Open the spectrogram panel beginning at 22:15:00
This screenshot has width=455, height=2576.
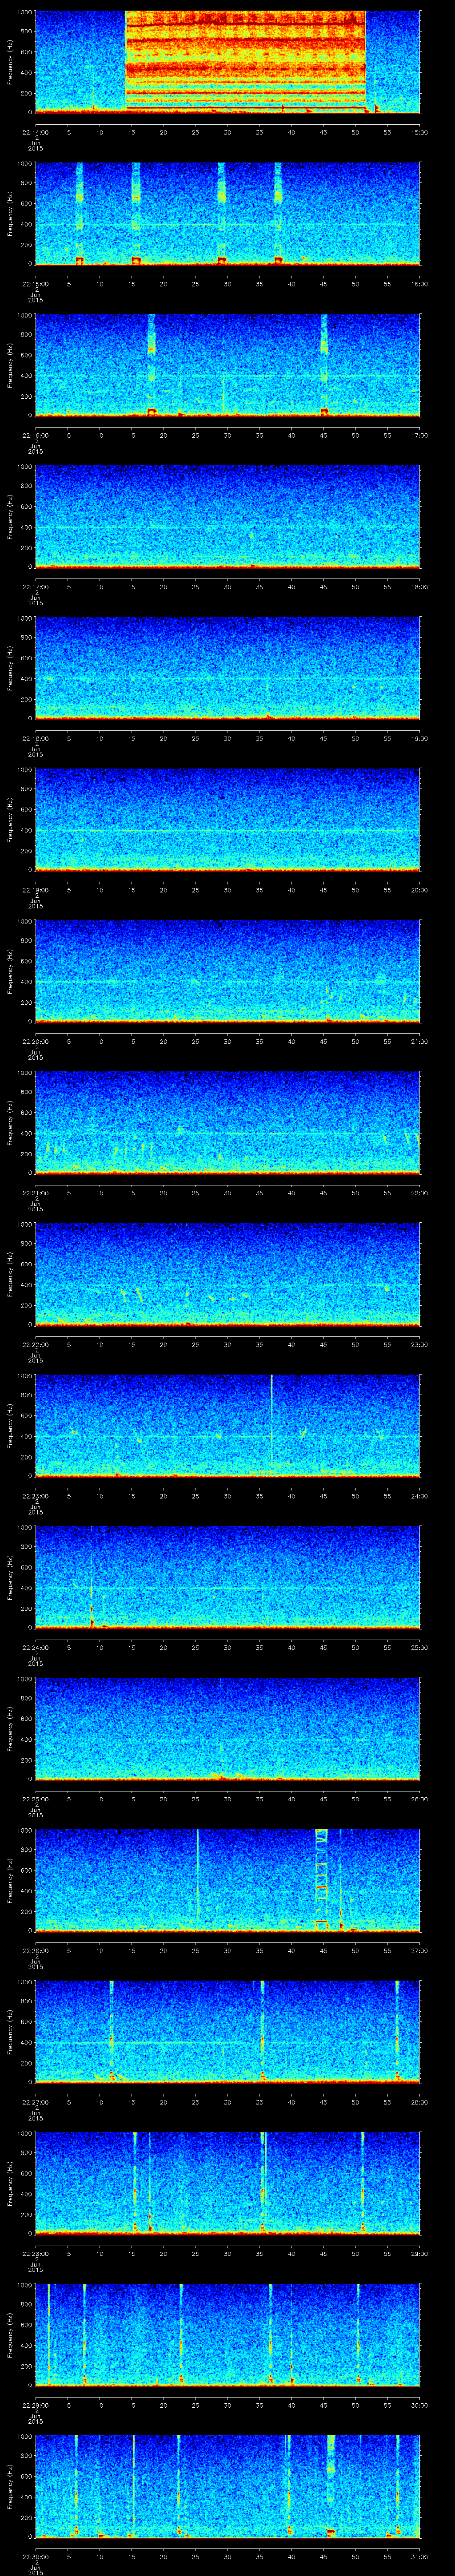[x=227, y=213]
